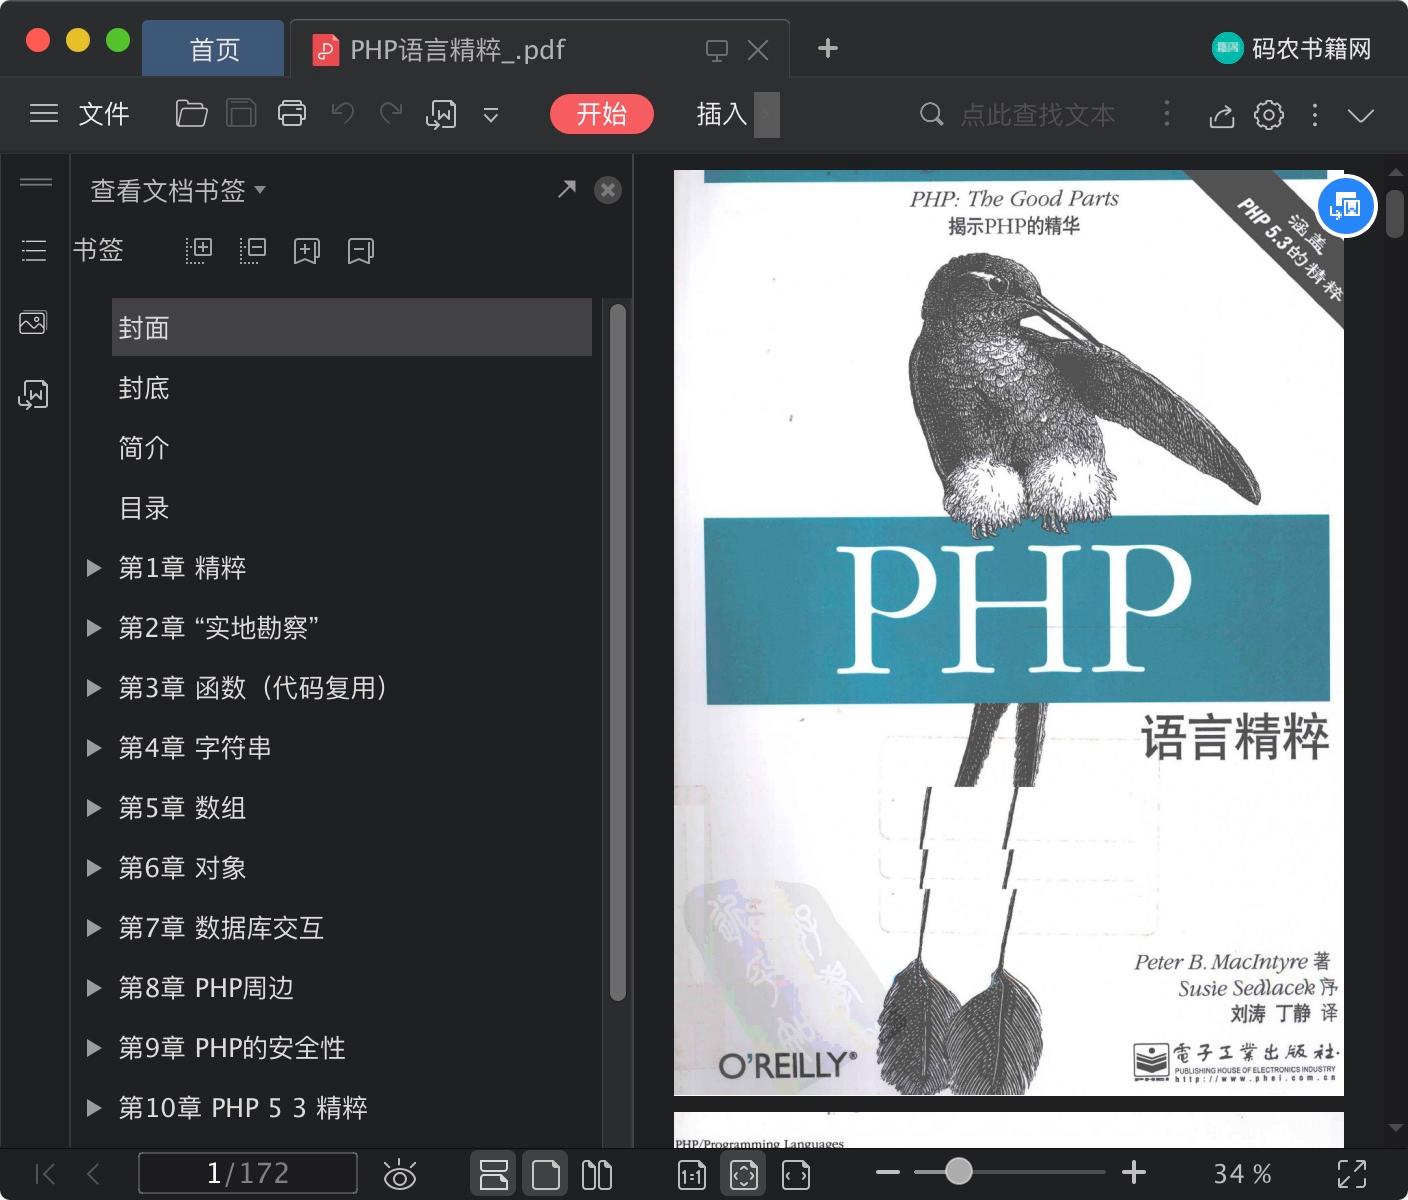Open the 第8章 PHP周边 bookmark text
The height and width of the screenshot is (1200, 1408).
[x=206, y=988]
